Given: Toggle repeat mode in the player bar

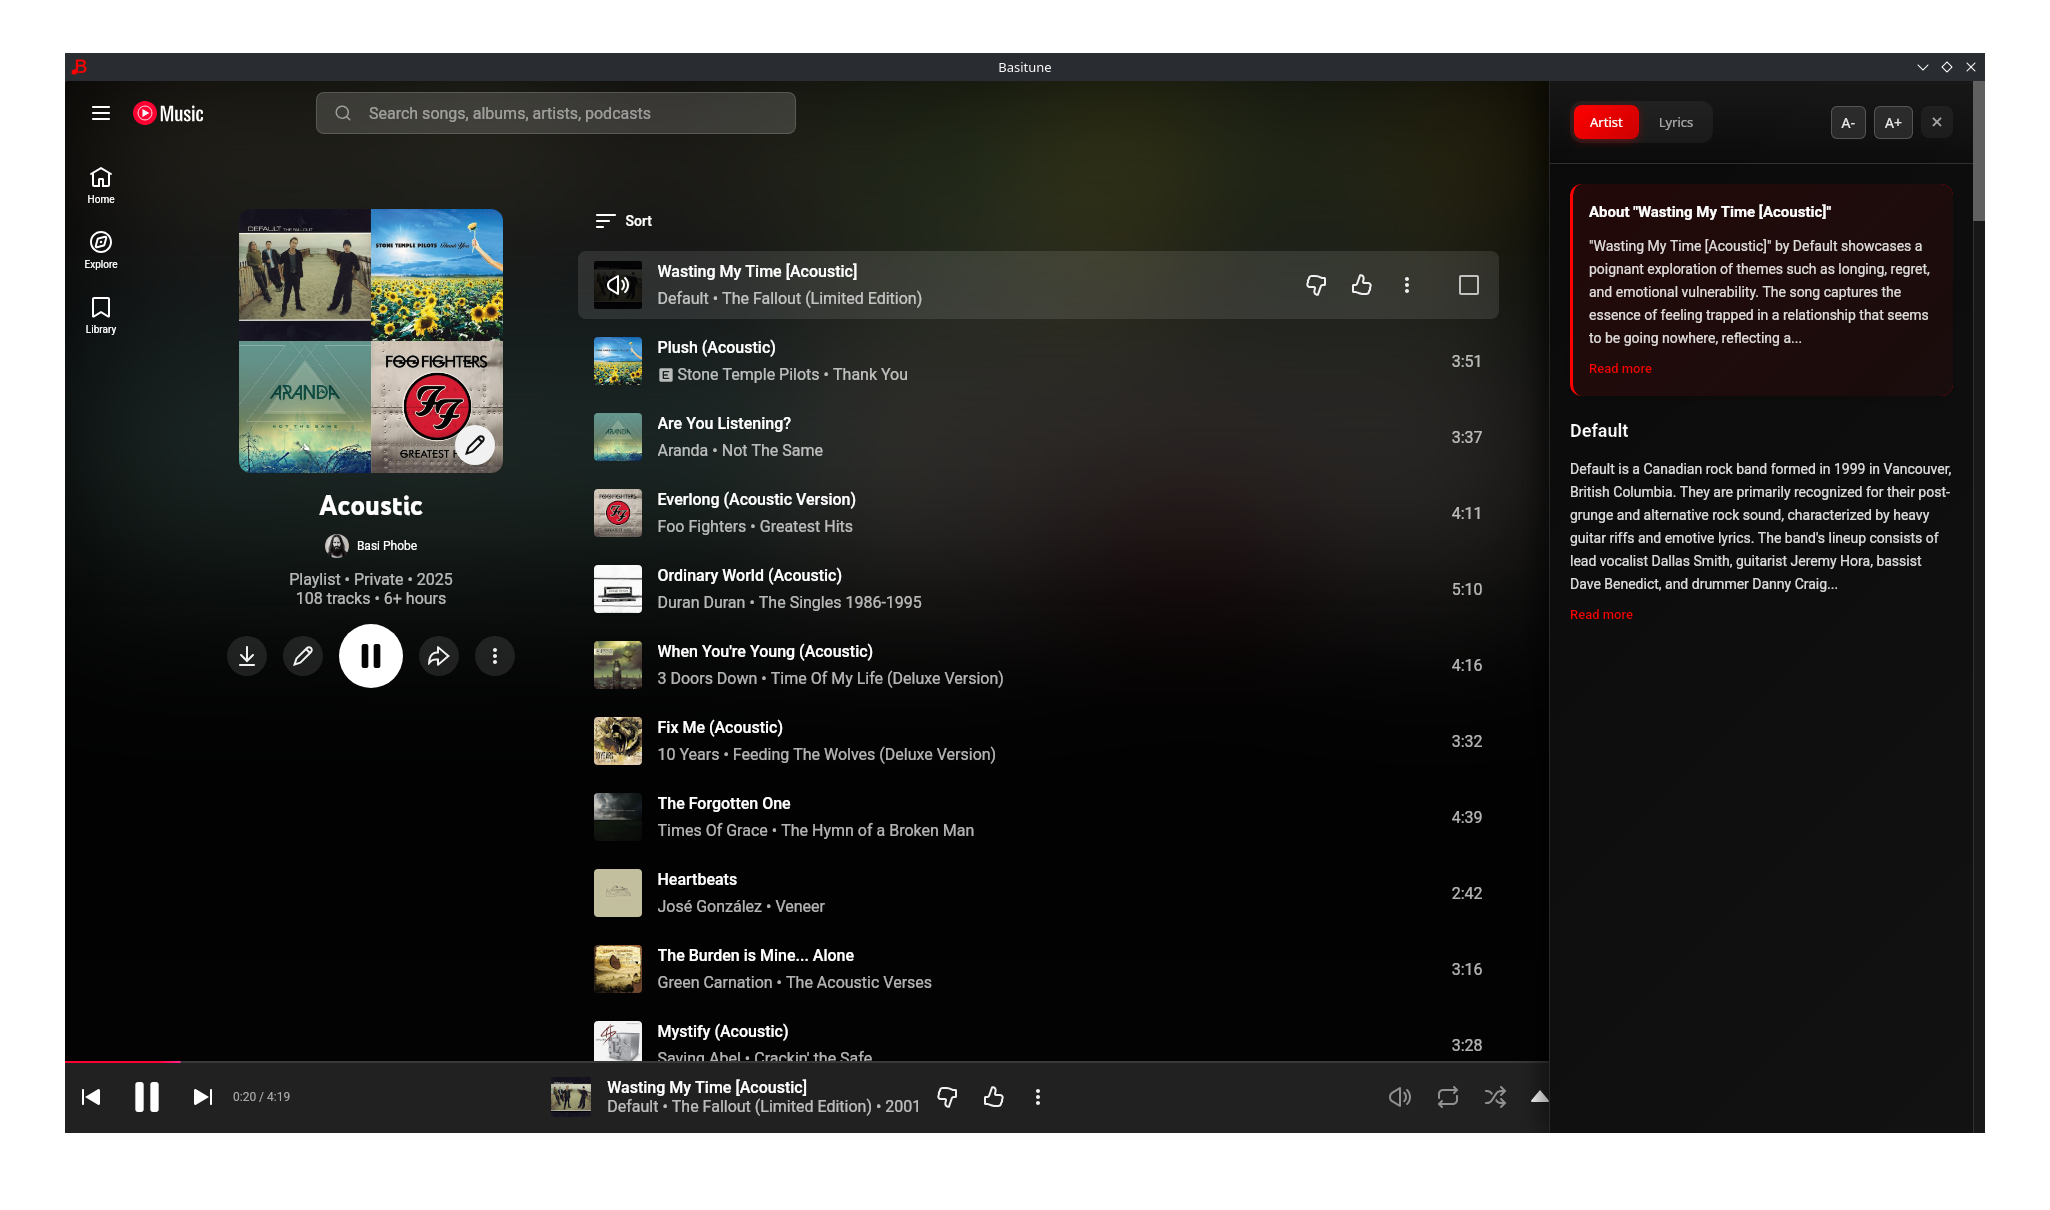Looking at the screenshot, I should coord(1447,1097).
